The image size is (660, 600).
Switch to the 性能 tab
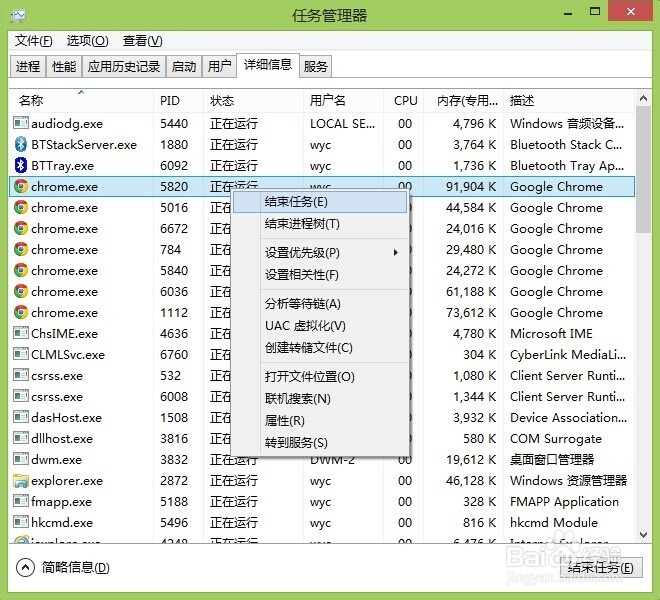(x=64, y=67)
